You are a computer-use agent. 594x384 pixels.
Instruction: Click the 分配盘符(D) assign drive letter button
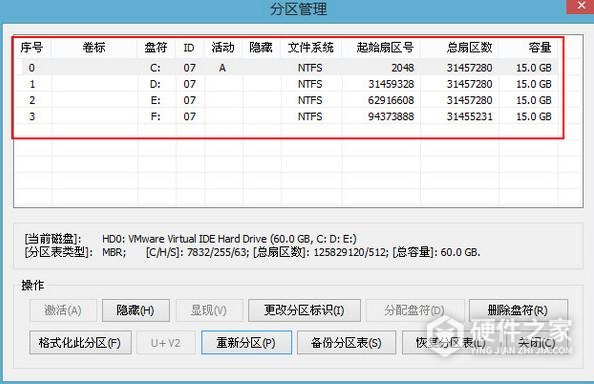(414, 311)
